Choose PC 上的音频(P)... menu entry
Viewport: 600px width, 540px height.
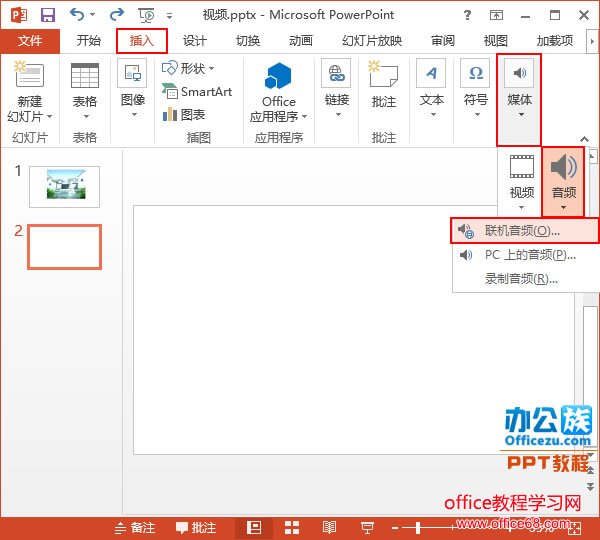pyautogui.click(x=525, y=255)
